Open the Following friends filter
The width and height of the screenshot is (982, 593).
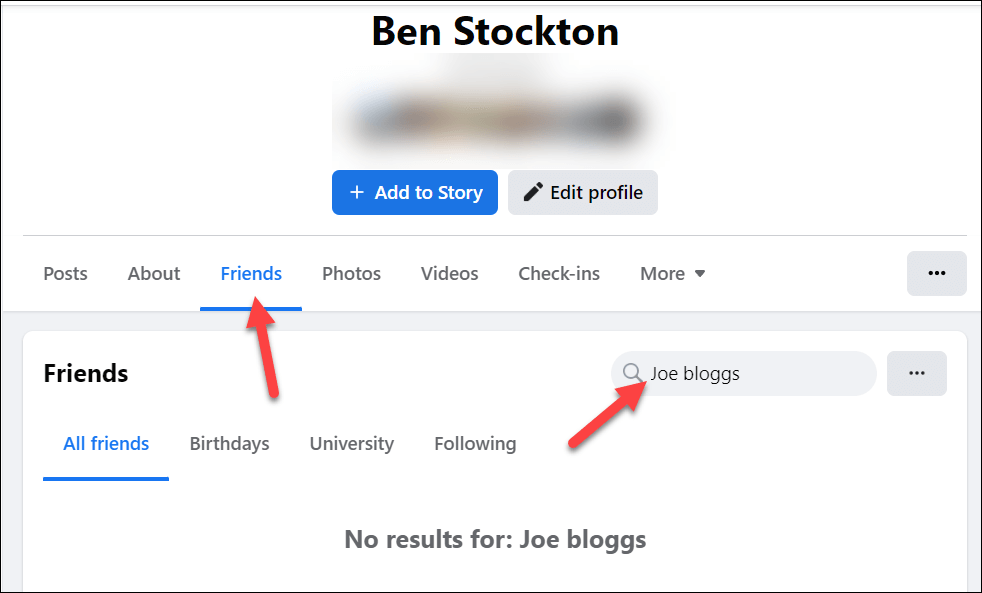tap(475, 443)
